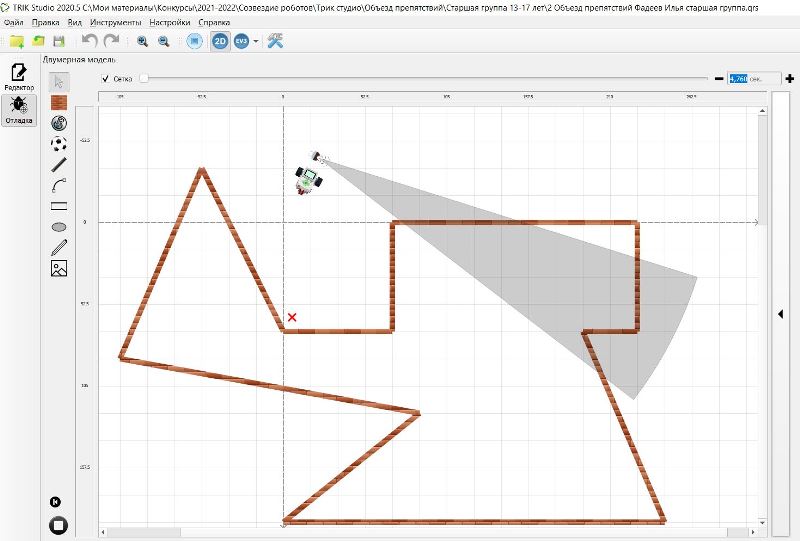The height and width of the screenshot is (541, 800).
Task: Open the Настройки menu
Action: coord(170,21)
